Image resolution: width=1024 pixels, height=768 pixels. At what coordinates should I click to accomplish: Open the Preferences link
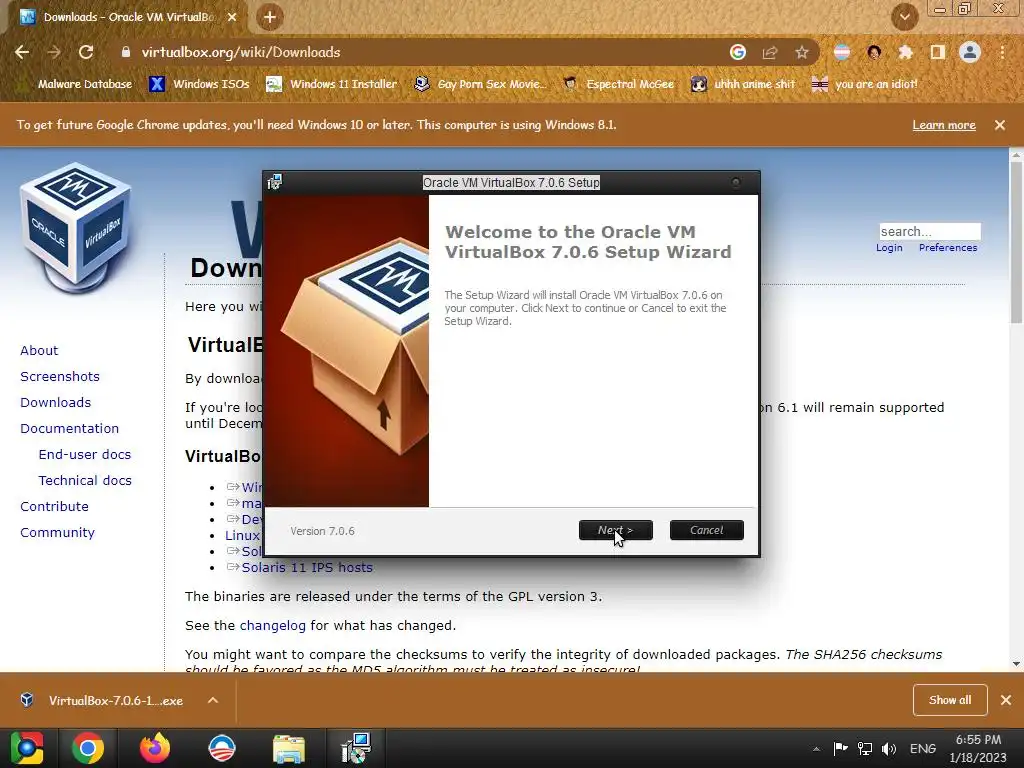tap(948, 248)
